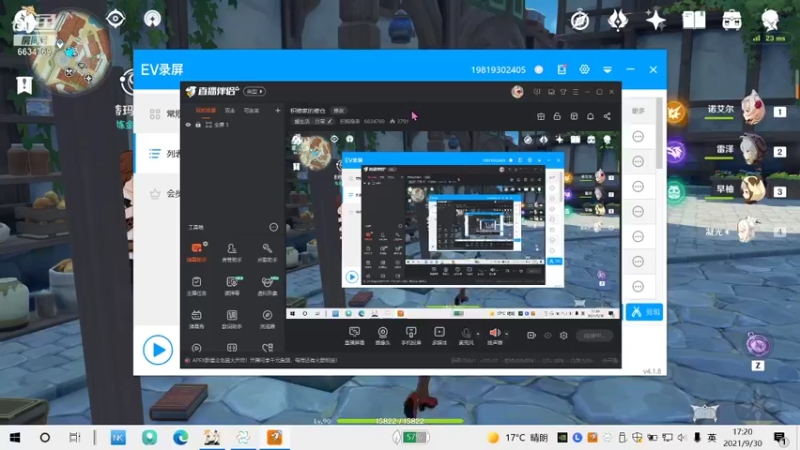
Task: Open the streamer tasks checklist tool
Action: pyautogui.click(x=196, y=286)
